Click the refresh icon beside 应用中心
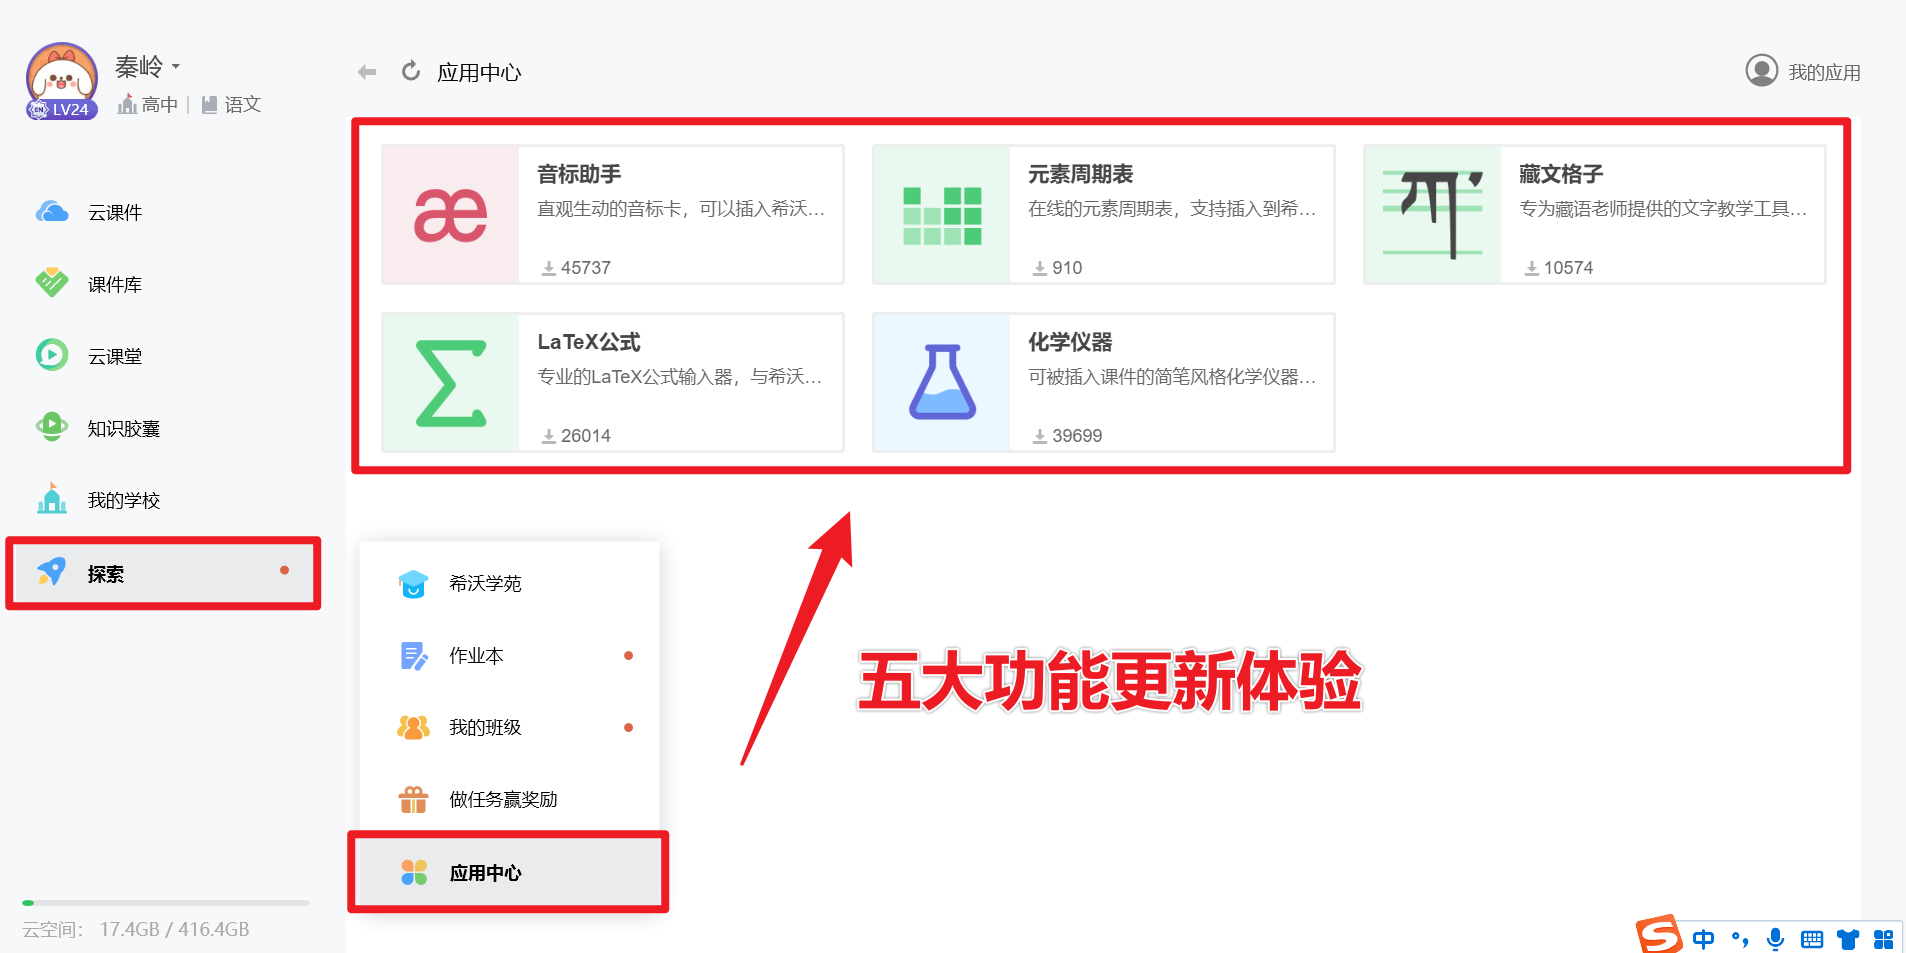Screen dimensions: 1906x953 pyautogui.click(x=411, y=71)
